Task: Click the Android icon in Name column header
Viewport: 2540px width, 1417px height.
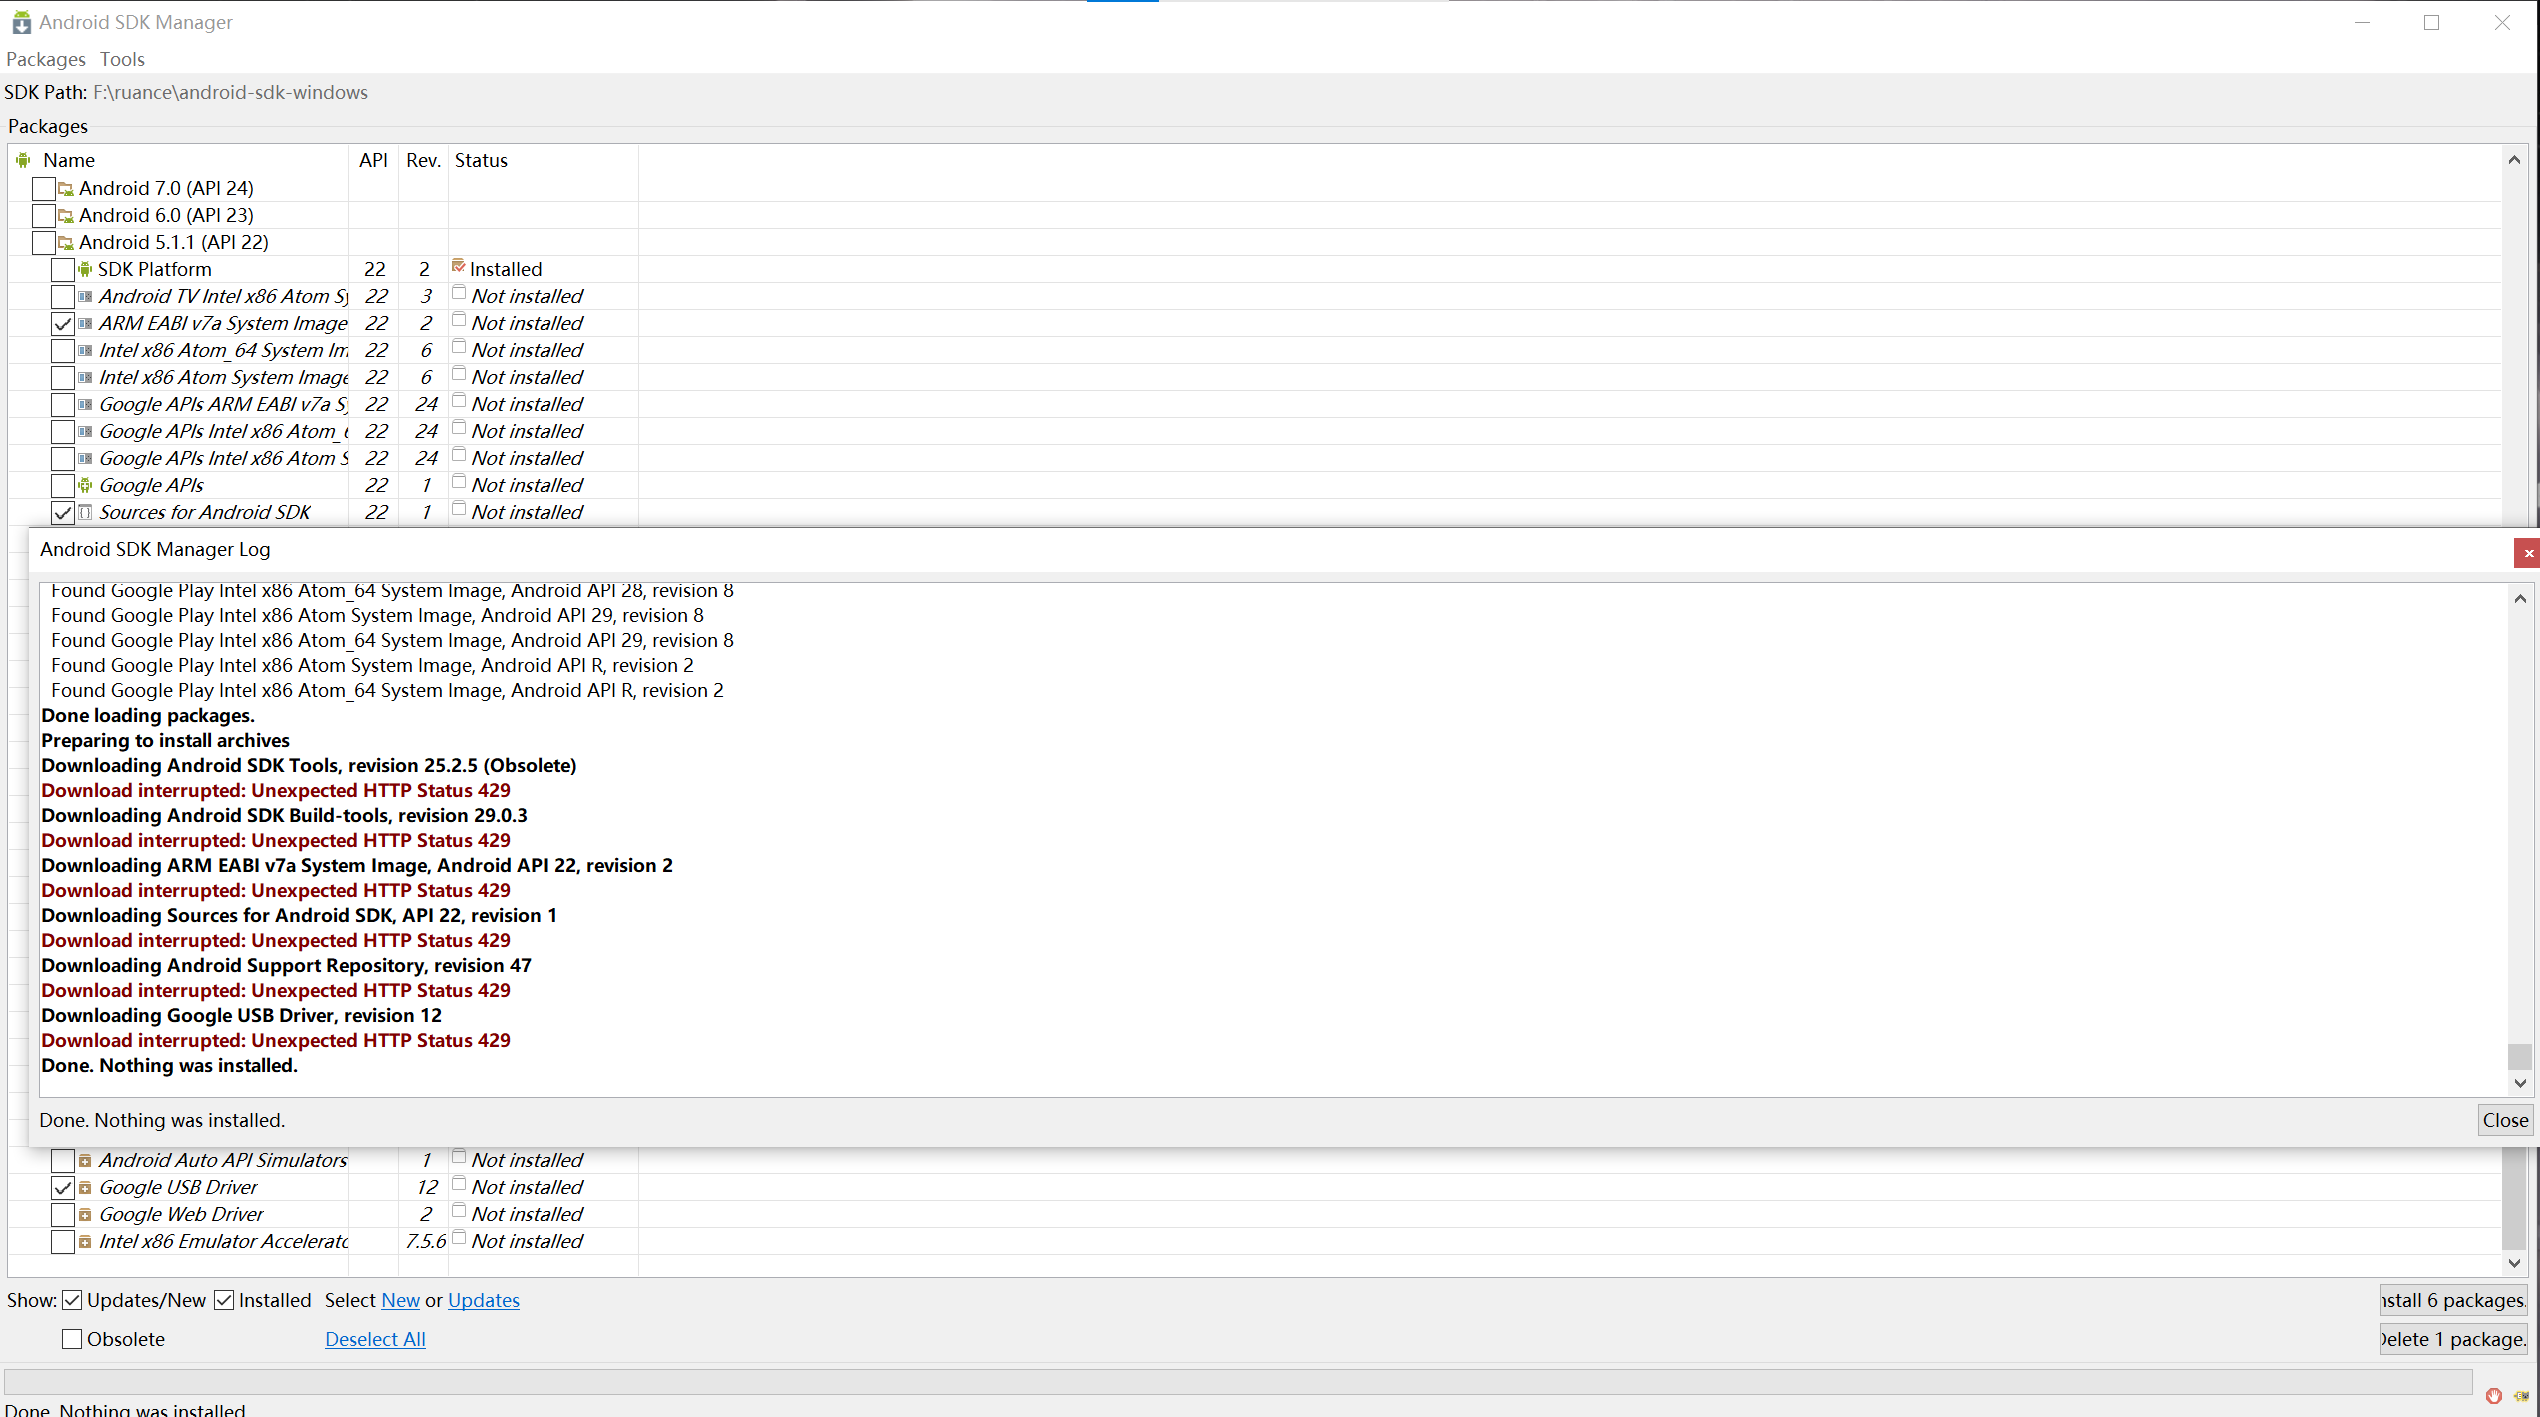Action: click(23, 160)
